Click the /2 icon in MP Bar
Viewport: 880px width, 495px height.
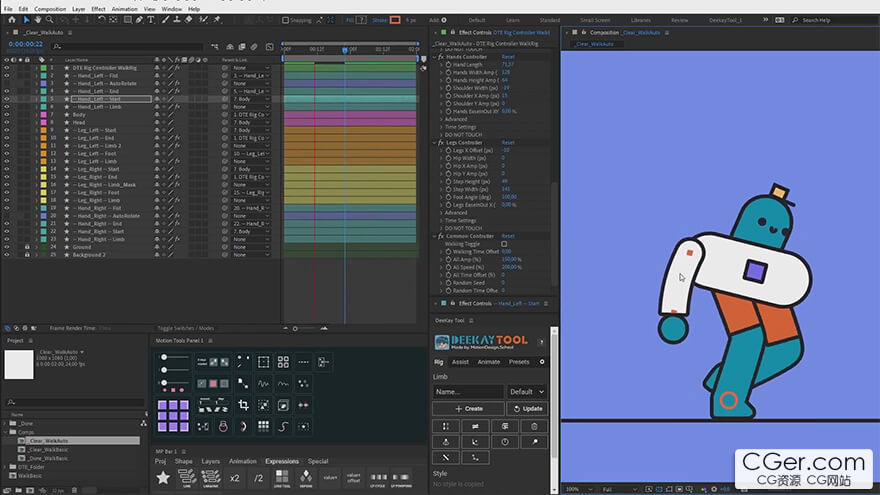tap(258, 478)
